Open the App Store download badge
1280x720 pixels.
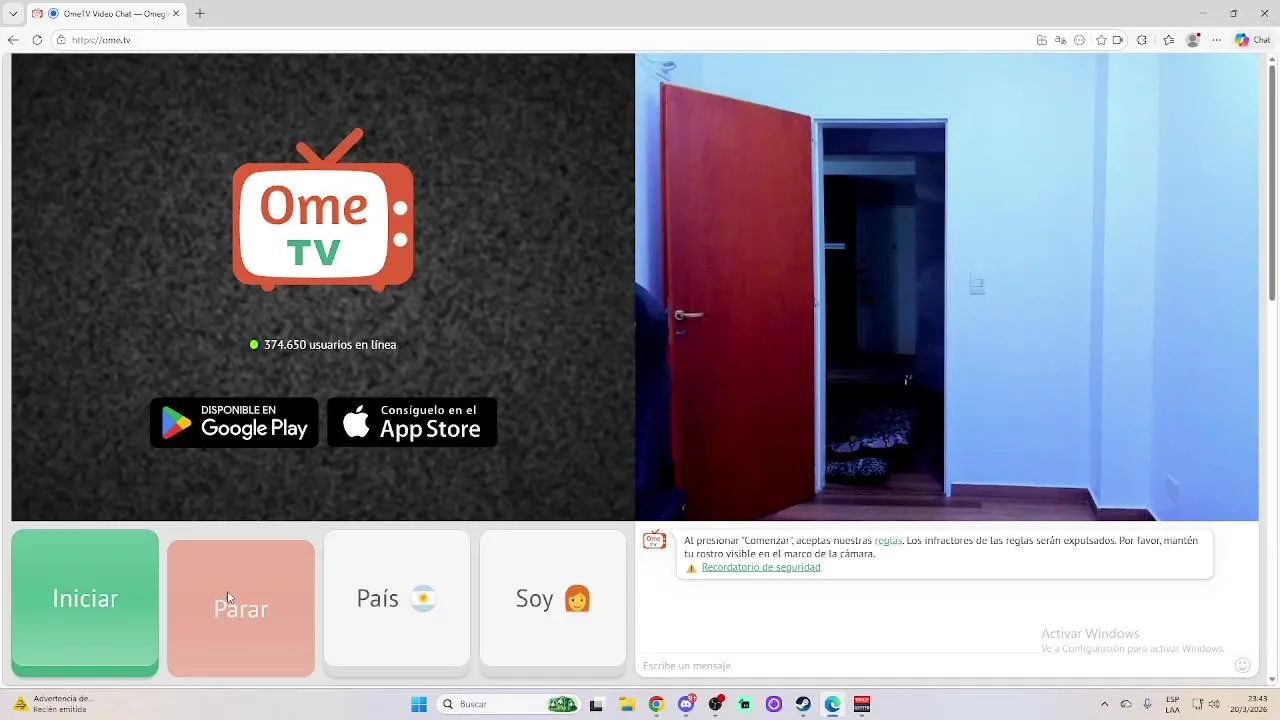[412, 422]
